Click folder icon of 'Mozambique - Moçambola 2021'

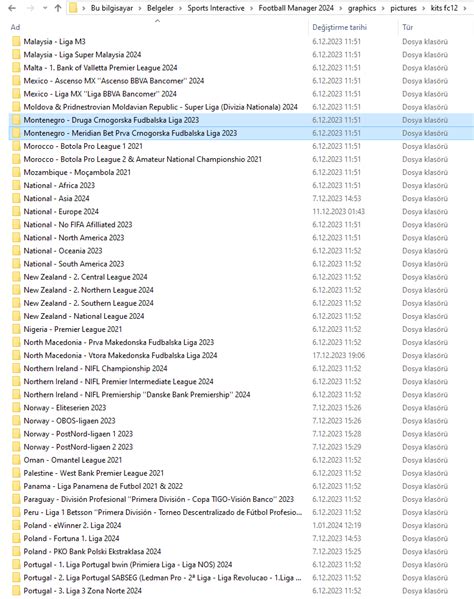pos(16,172)
